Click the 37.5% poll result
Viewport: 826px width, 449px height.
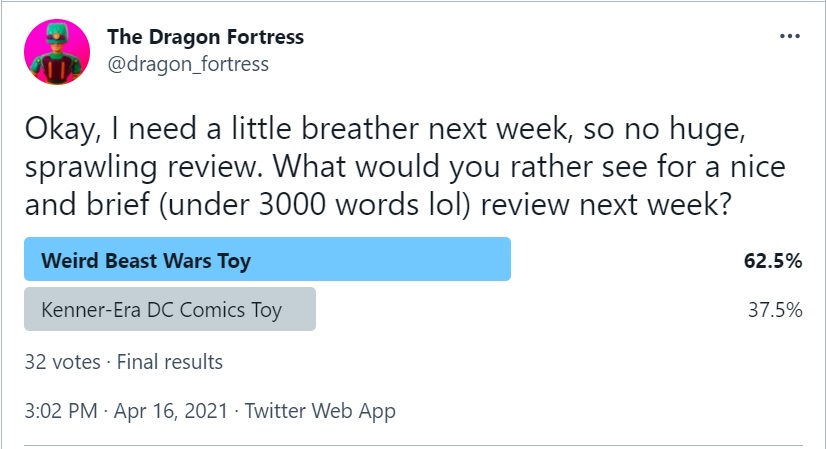(x=775, y=310)
